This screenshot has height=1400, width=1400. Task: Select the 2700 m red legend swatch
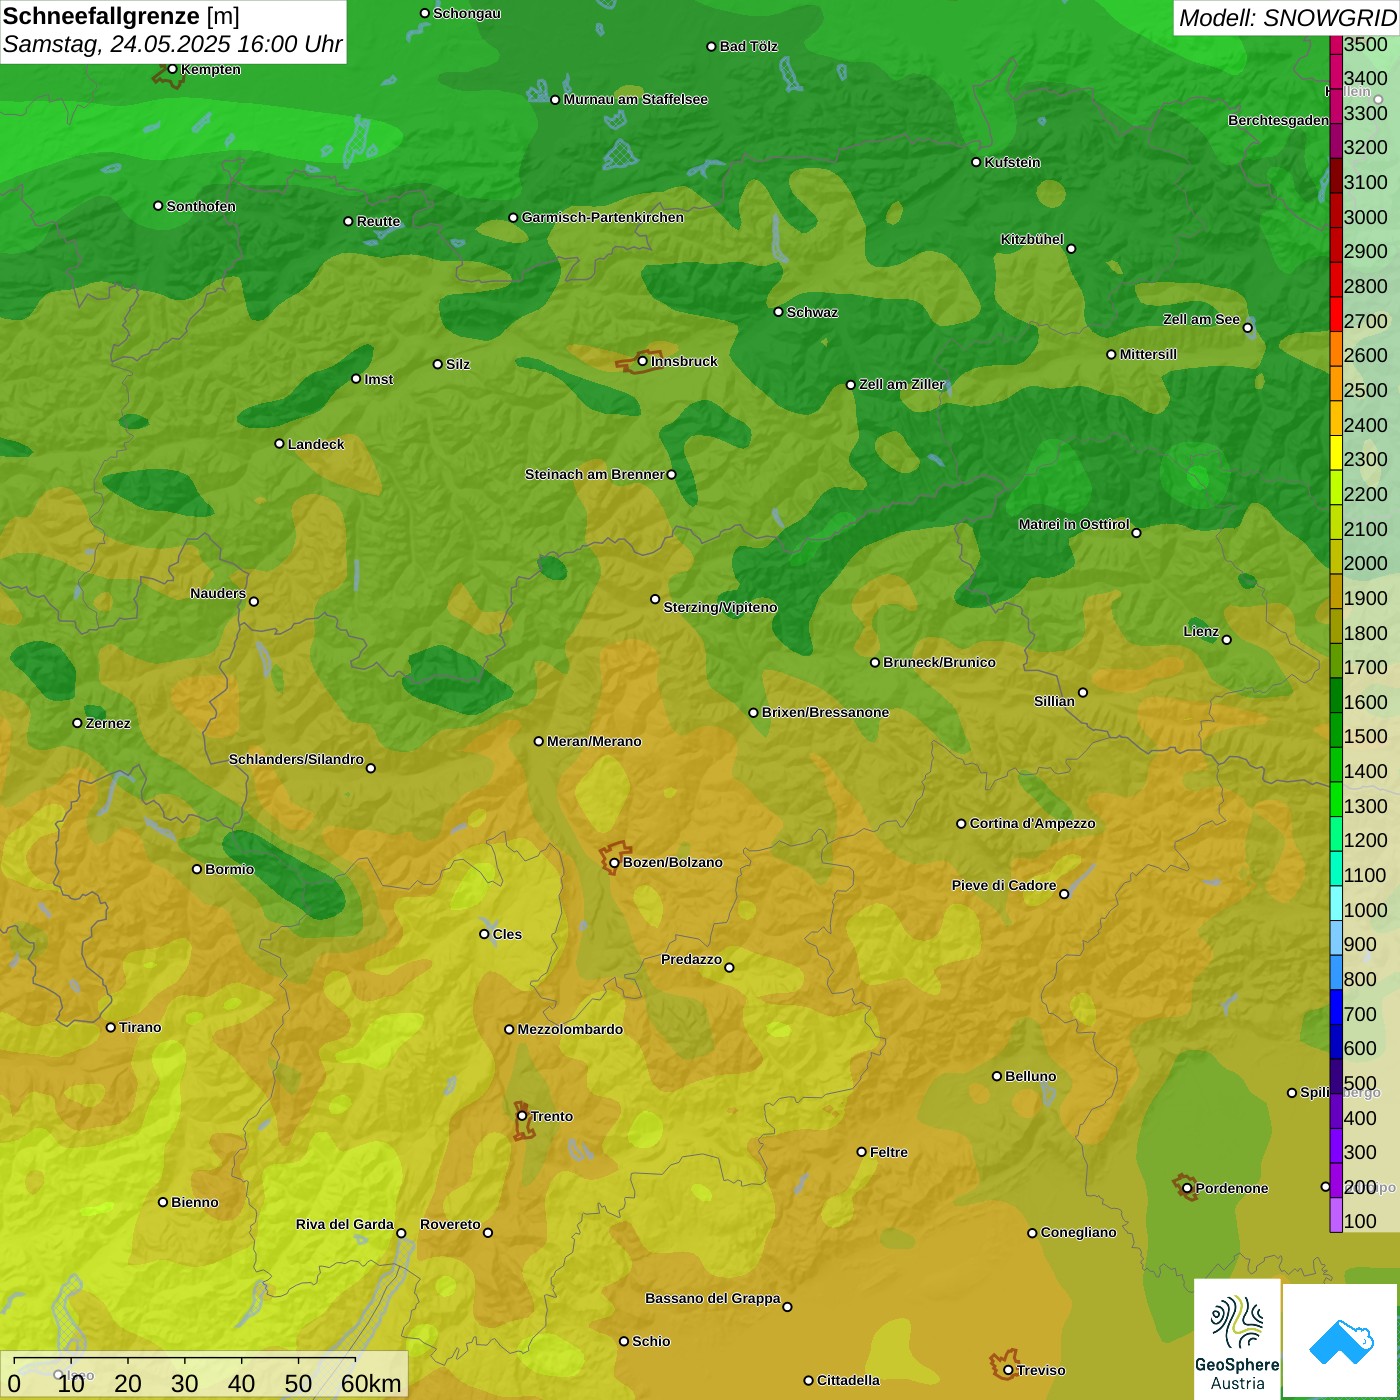click(1336, 314)
